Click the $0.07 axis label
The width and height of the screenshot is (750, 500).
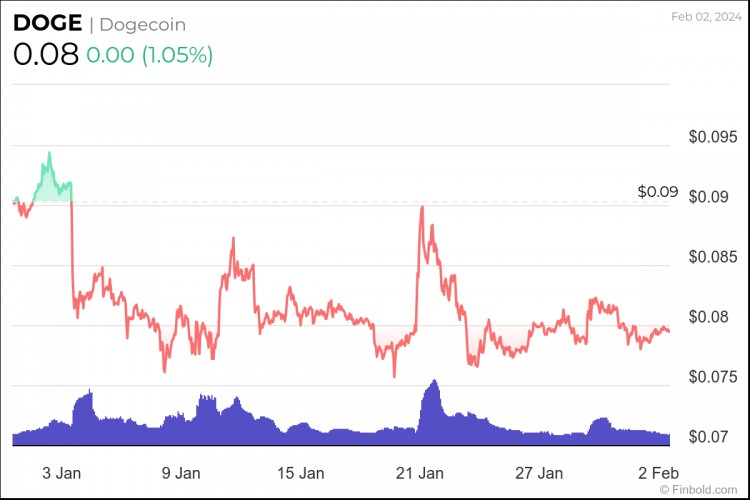point(708,437)
